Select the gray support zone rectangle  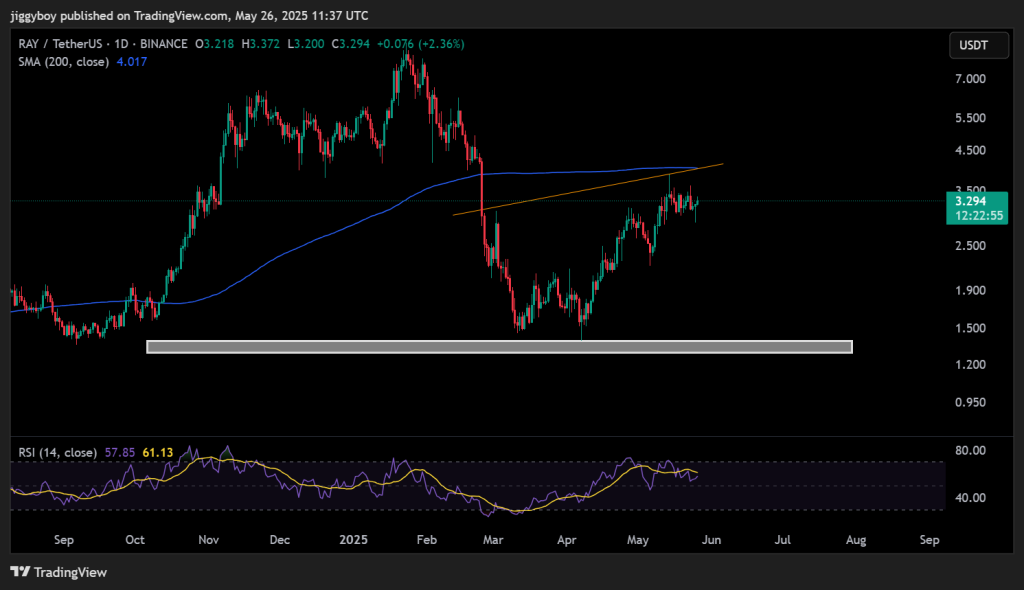tap(499, 347)
